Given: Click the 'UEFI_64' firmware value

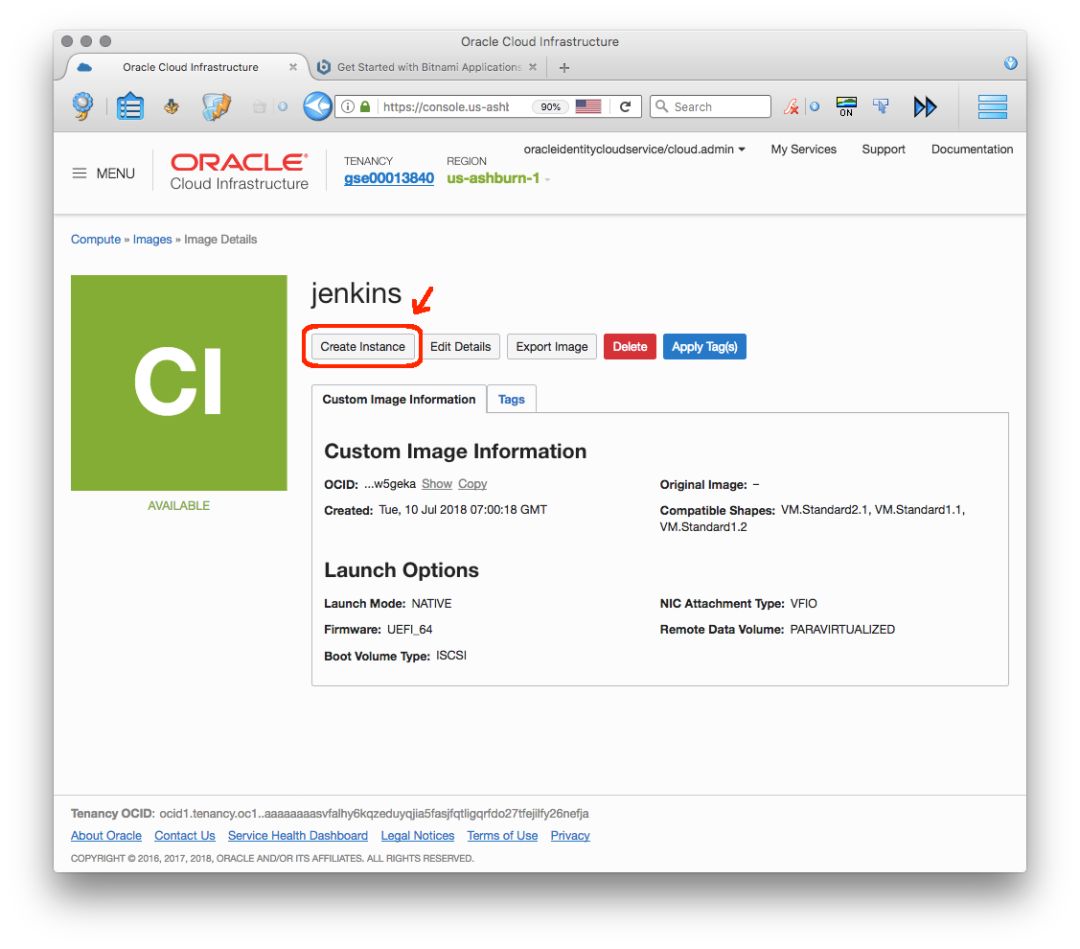Looking at the screenshot, I should [x=410, y=629].
